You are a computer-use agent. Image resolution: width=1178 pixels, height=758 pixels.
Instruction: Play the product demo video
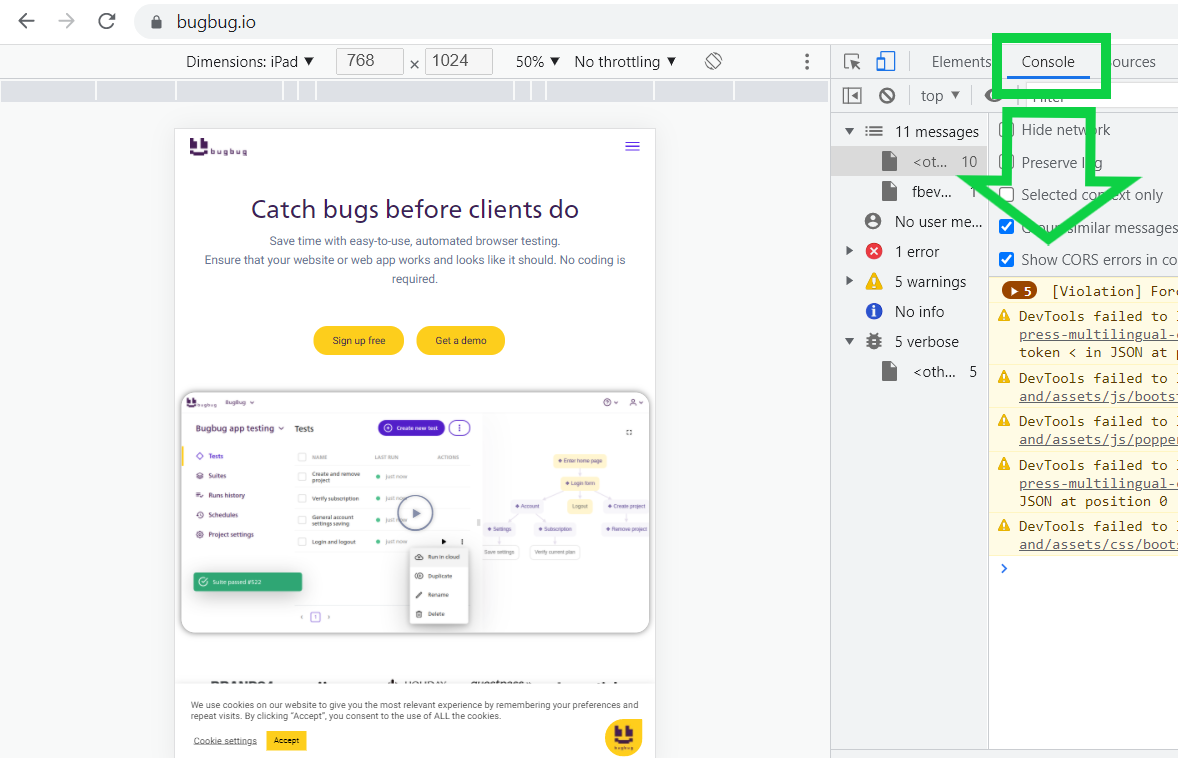click(415, 513)
